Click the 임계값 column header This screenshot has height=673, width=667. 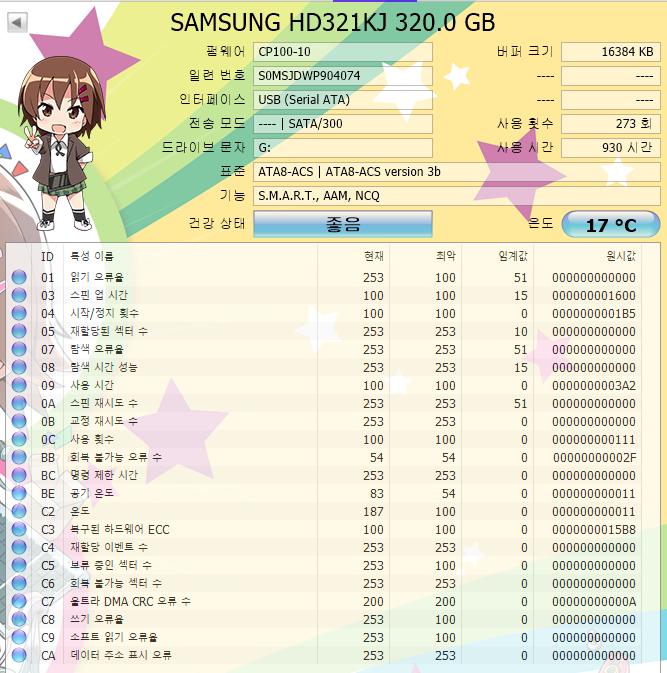coord(497,256)
